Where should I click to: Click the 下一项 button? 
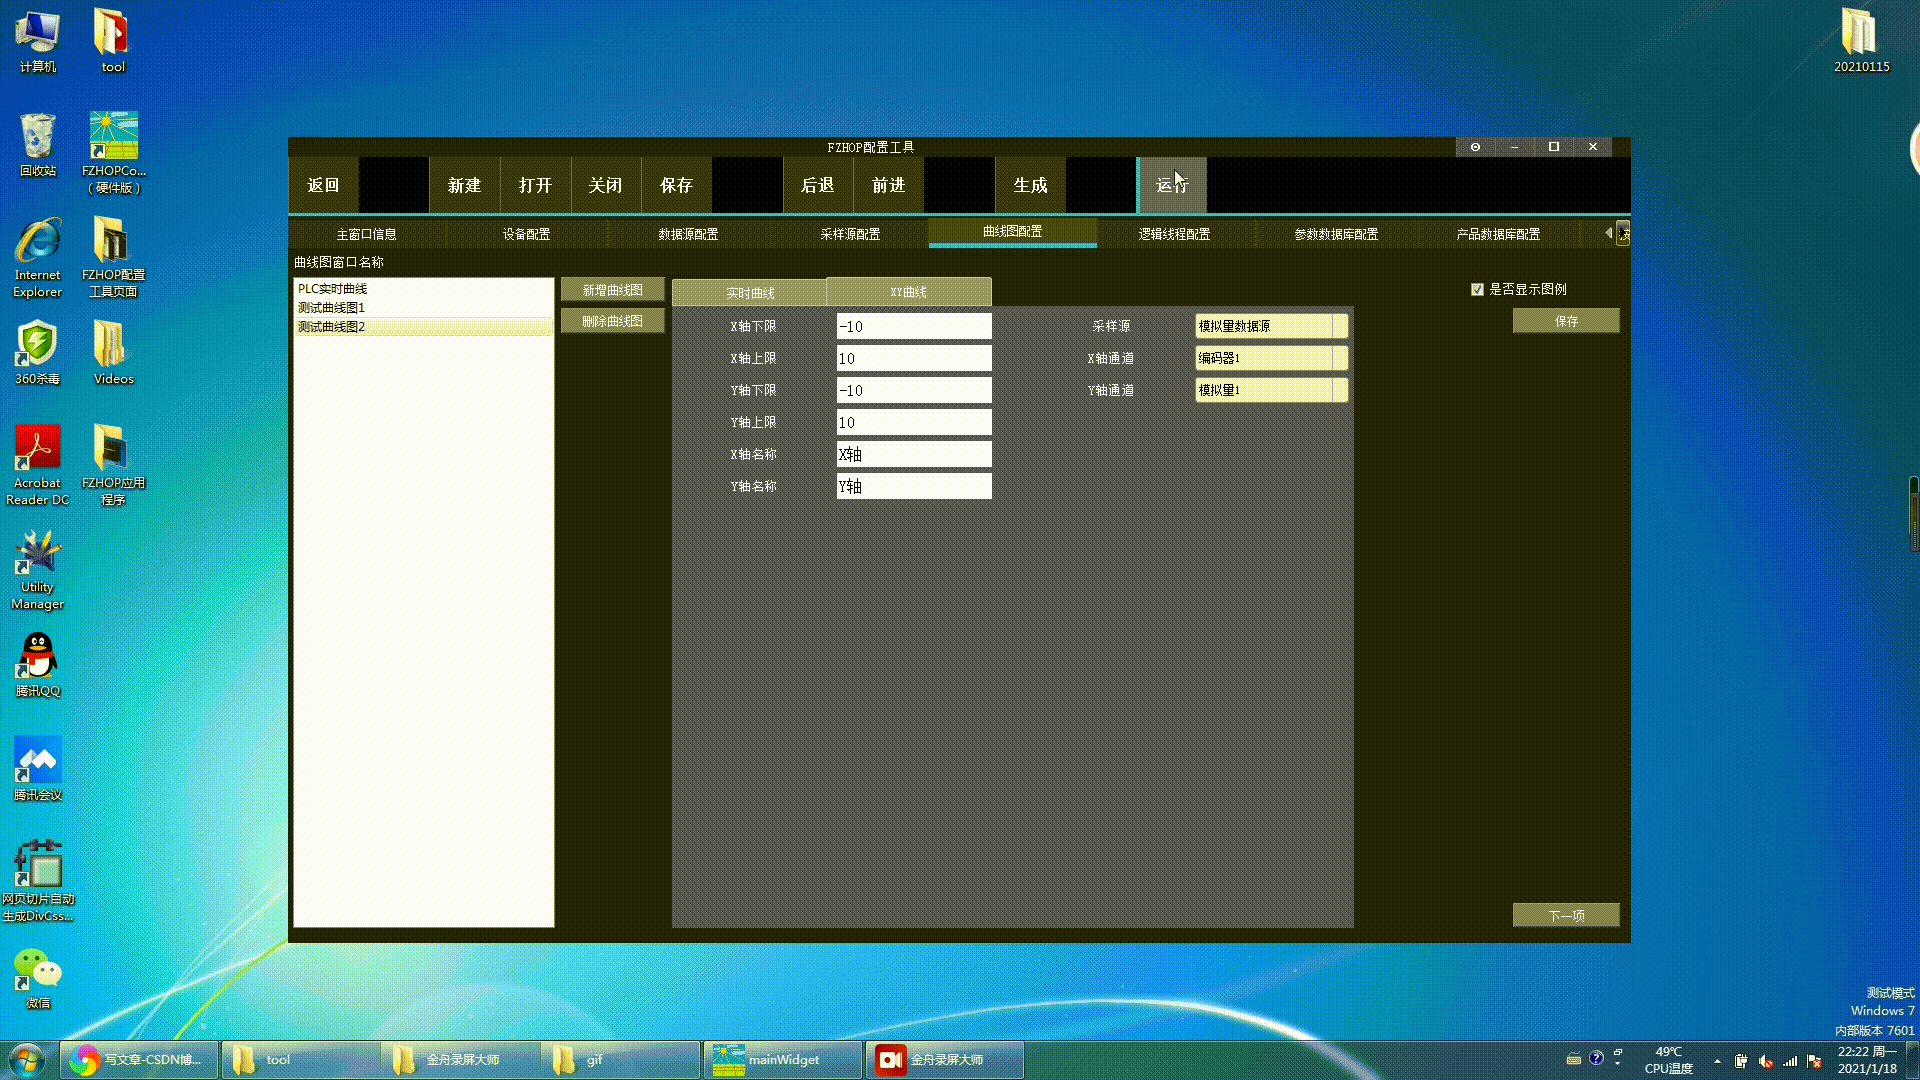point(1566,916)
